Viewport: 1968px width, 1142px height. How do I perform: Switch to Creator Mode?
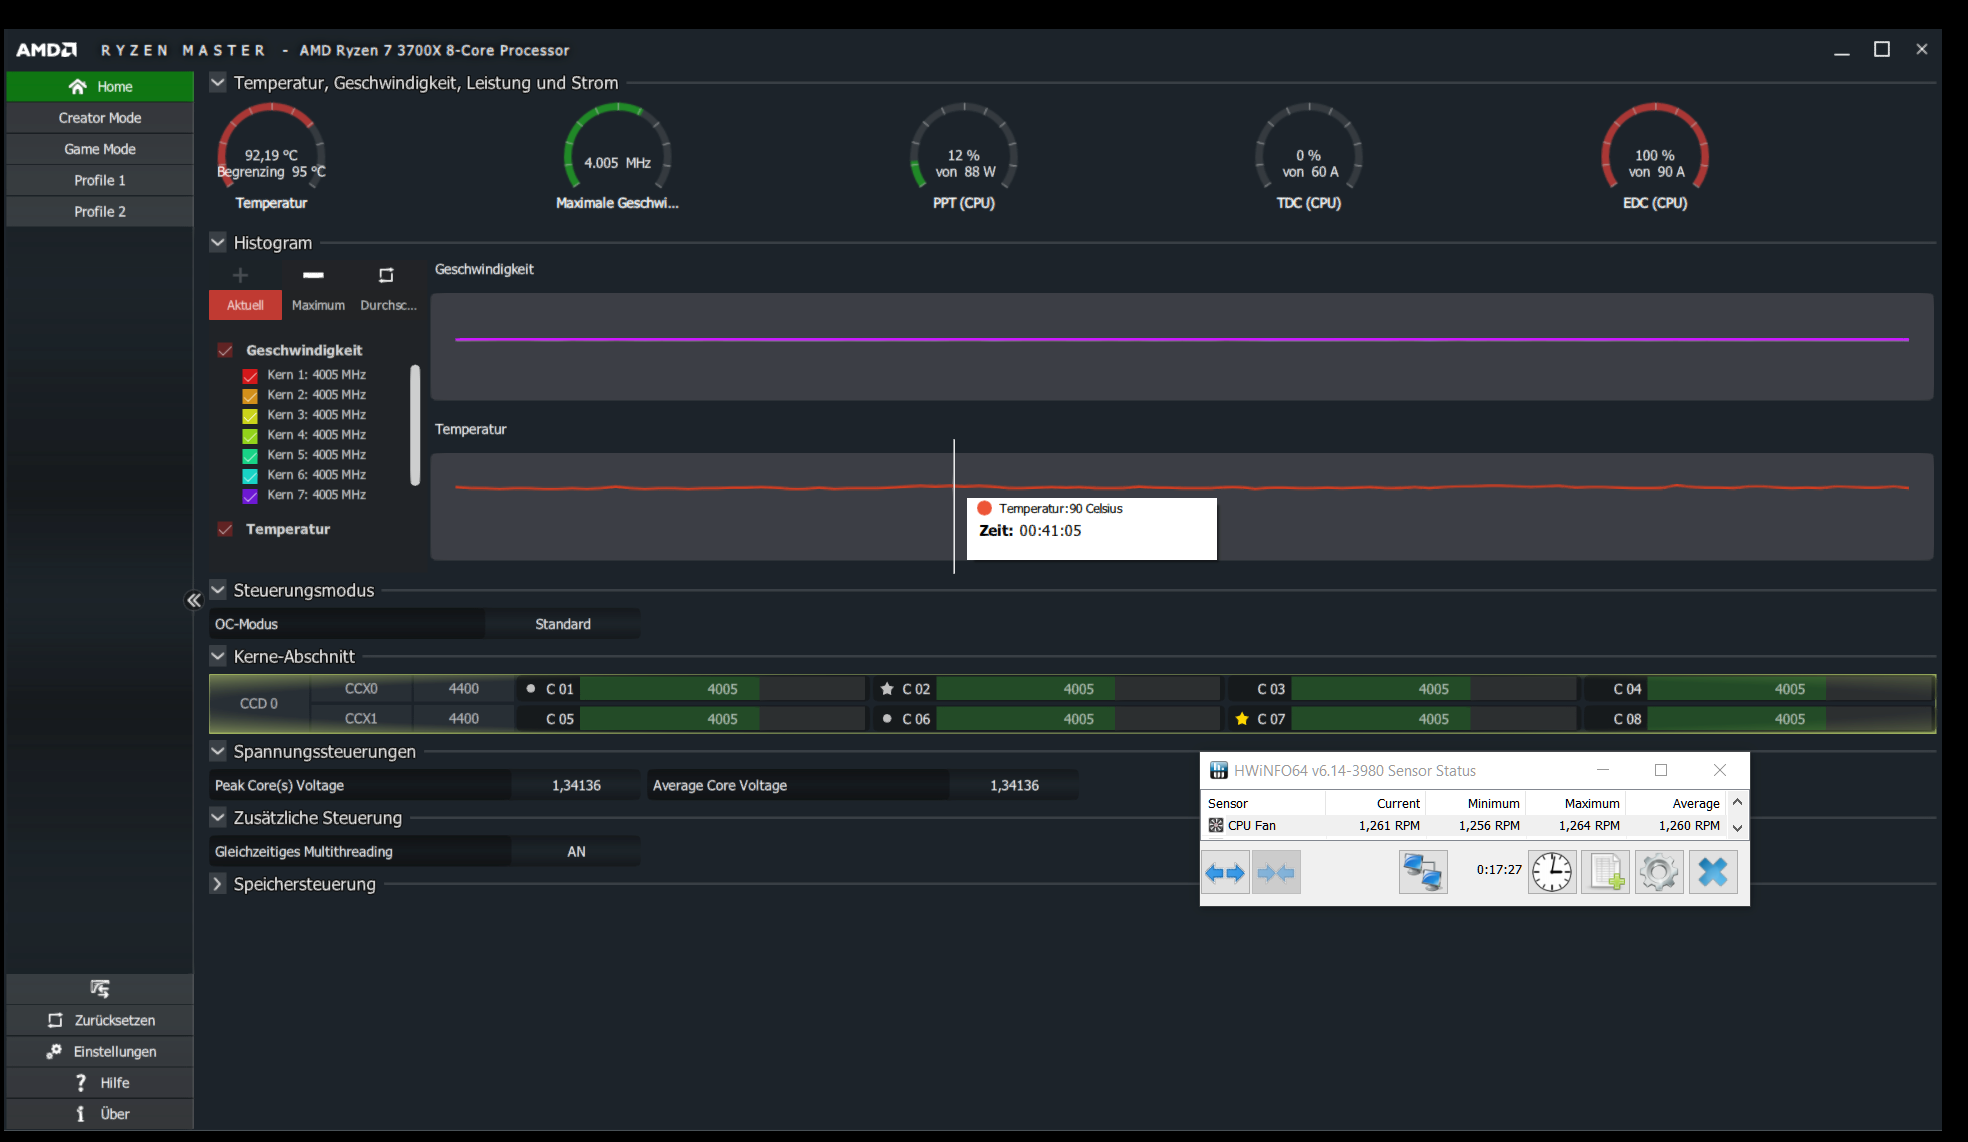pos(99,118)
